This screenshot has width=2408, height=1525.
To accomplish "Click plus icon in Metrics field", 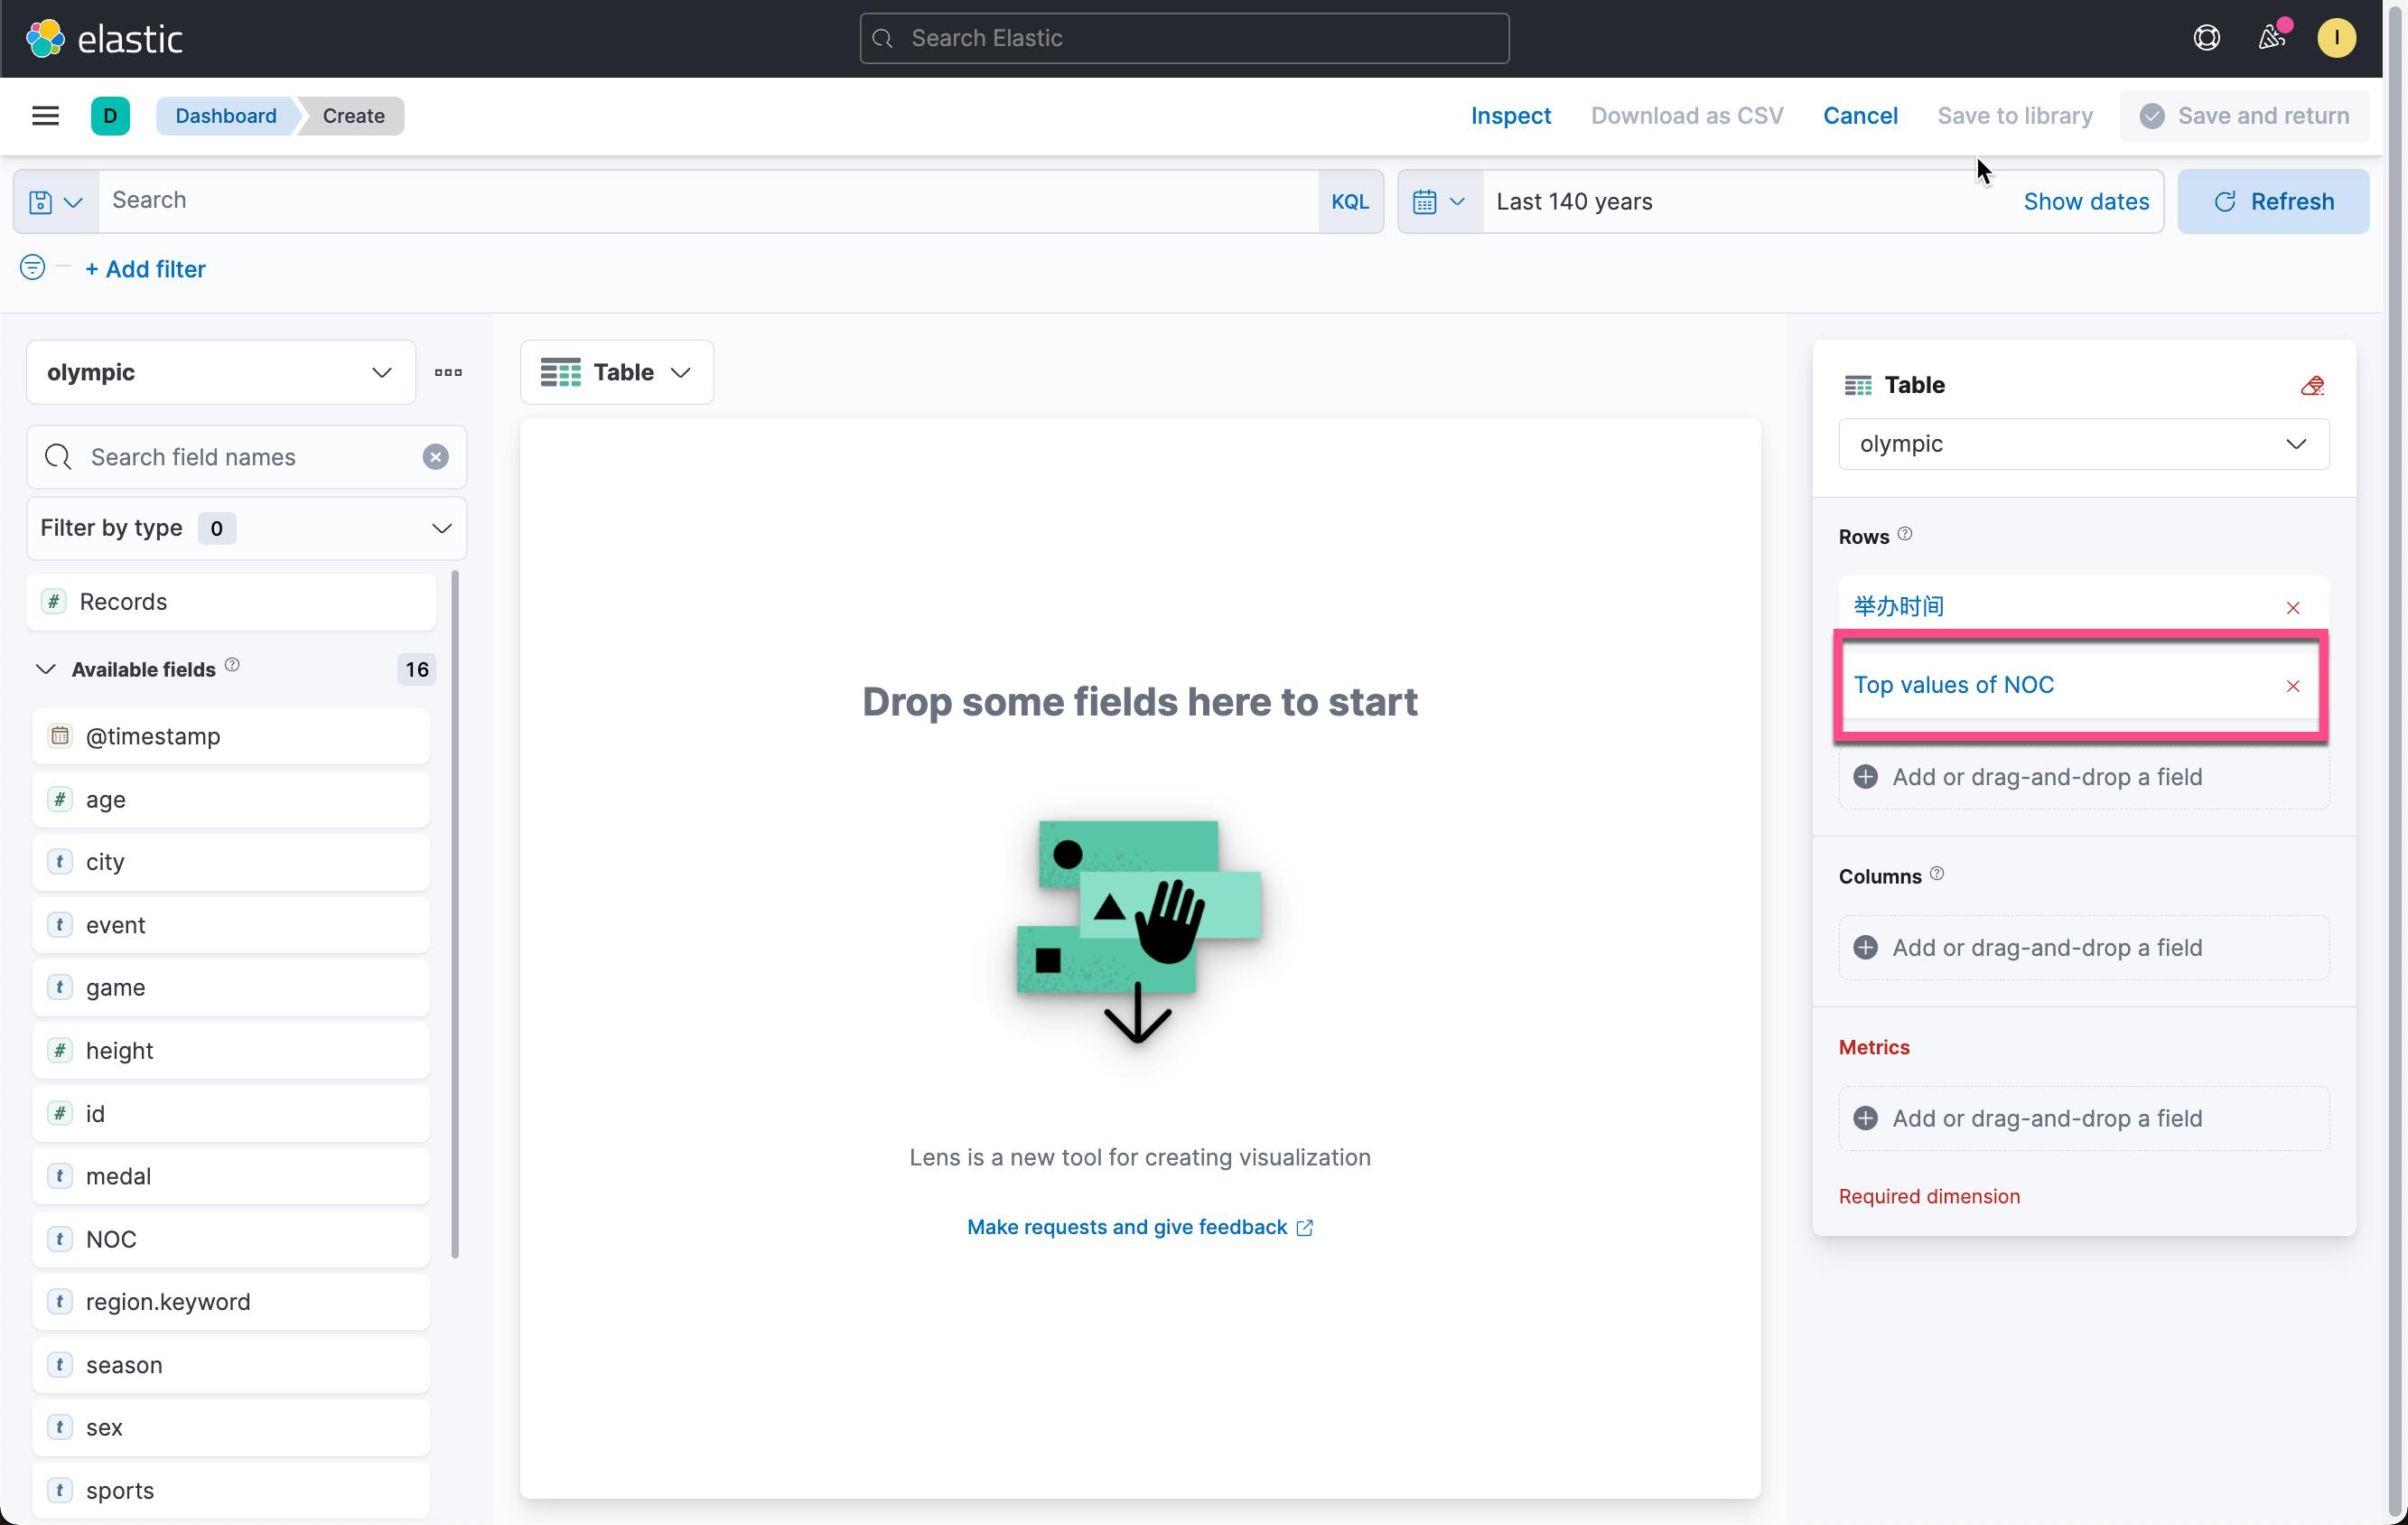I will pyautogui.click(x=1865, y=1118).
